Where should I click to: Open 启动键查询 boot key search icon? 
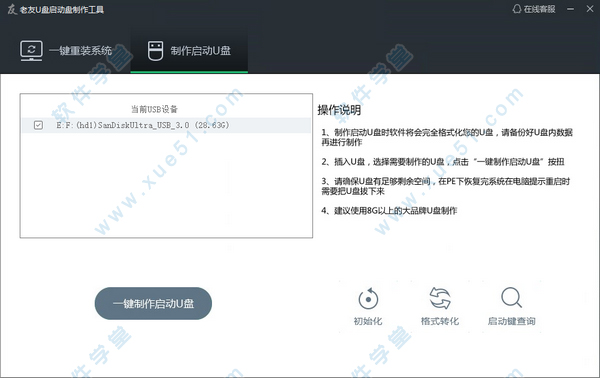(511, 297)
